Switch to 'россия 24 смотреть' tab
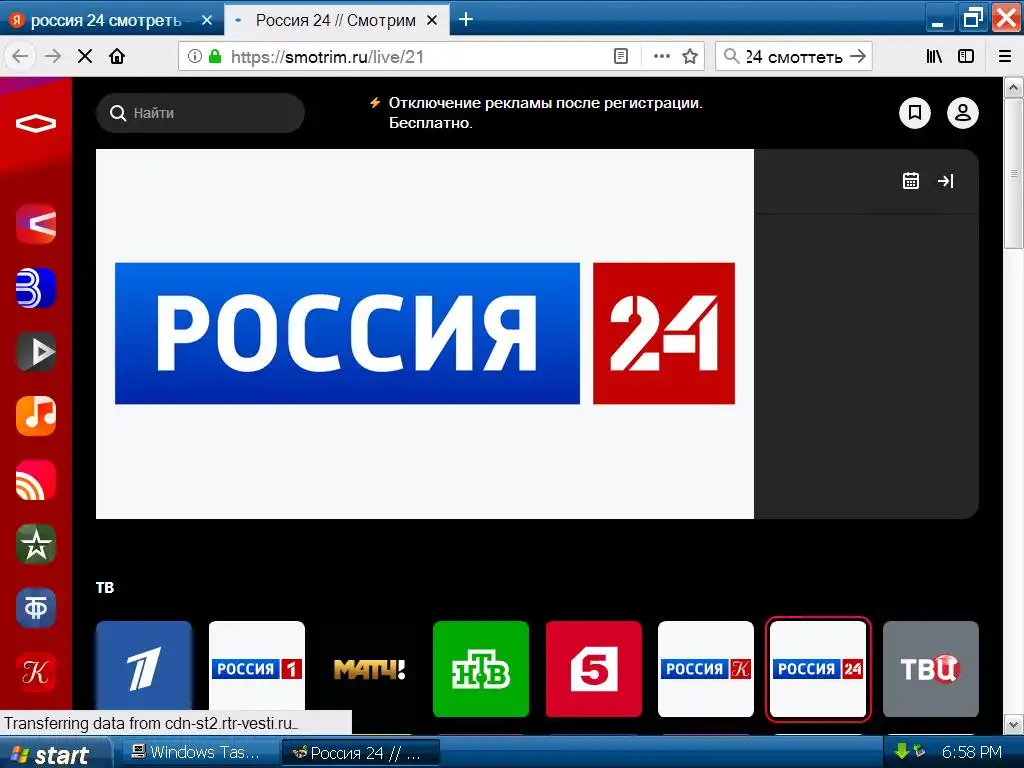Image resolution: width=1024 pixels, height=768 pixels. pos(106,20)
